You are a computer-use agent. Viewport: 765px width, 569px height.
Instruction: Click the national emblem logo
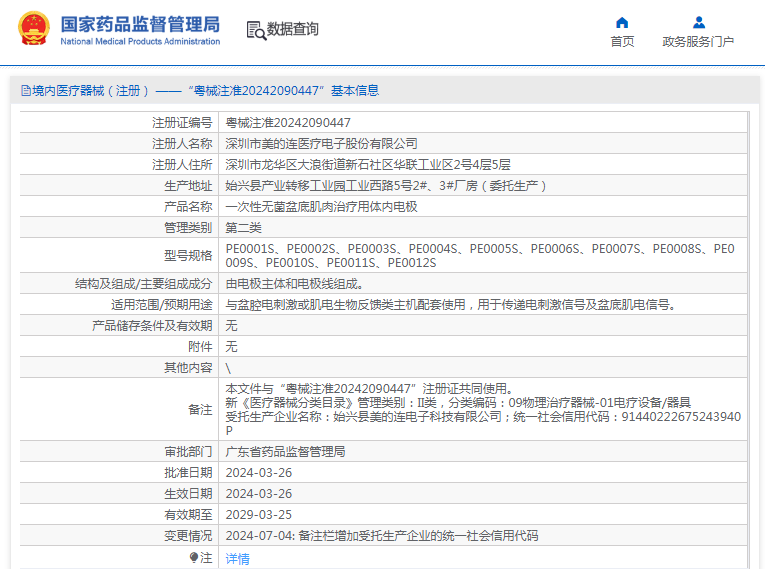tap(34, 28)
